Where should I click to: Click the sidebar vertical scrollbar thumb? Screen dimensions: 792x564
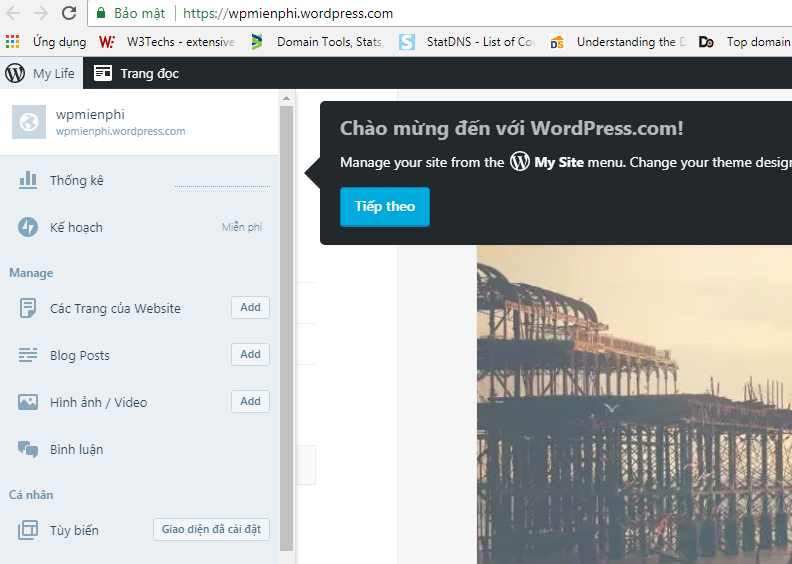(286, 328)
